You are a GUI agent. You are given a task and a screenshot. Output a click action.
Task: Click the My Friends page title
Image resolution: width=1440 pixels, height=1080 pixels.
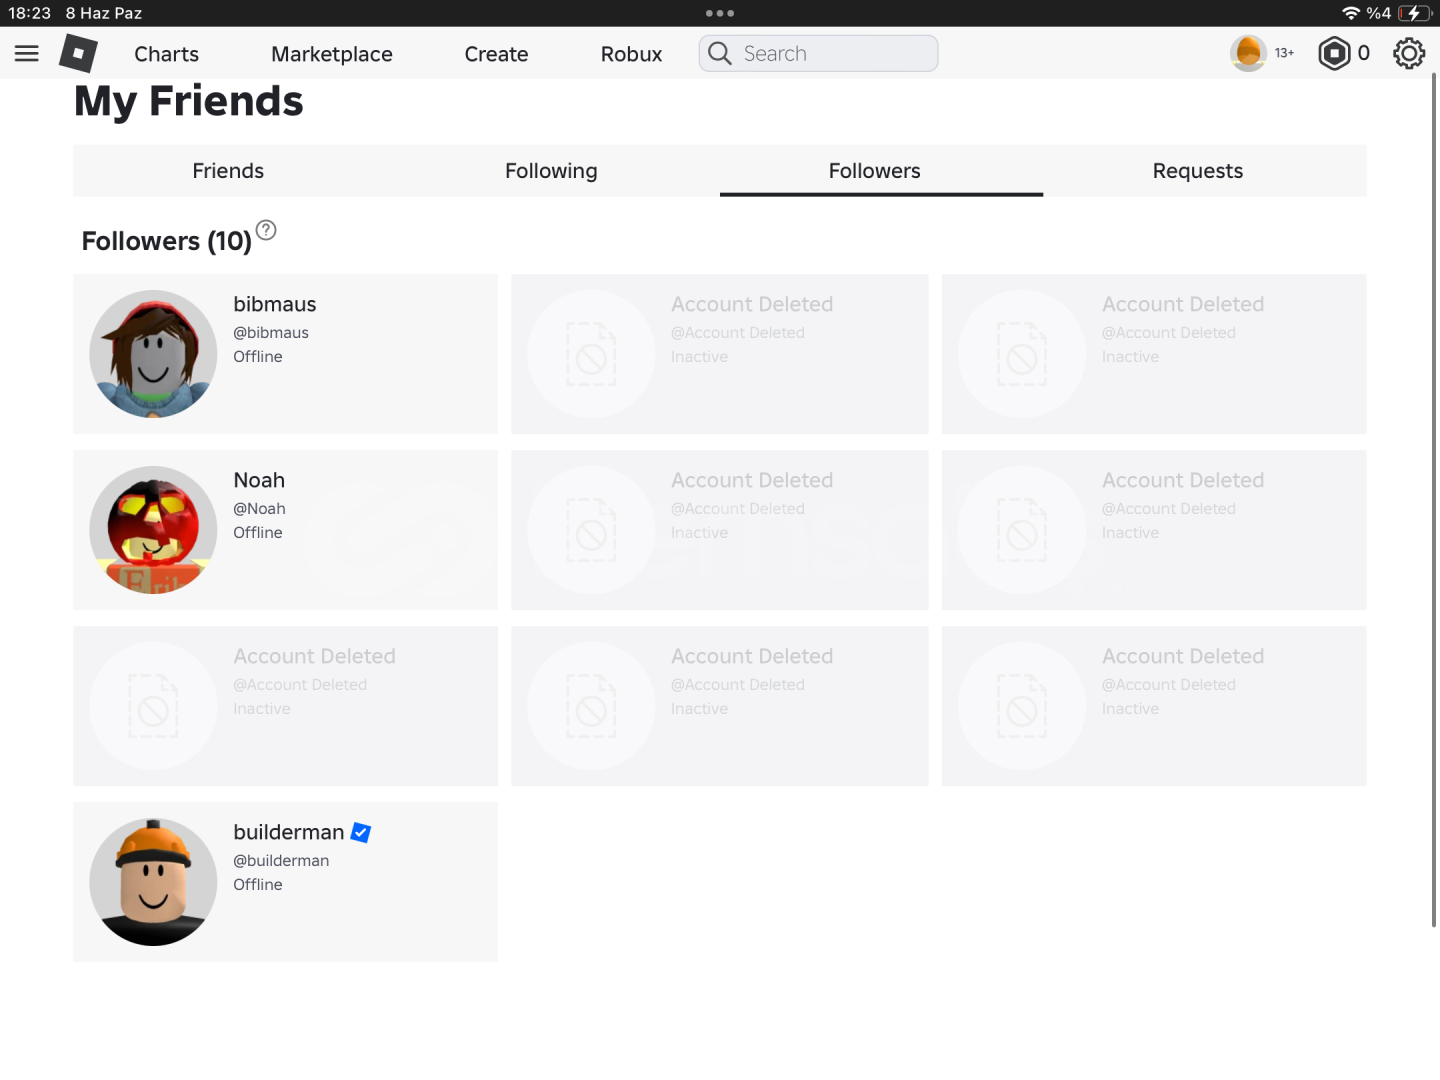pyautogui.click(x=188, y=101)
